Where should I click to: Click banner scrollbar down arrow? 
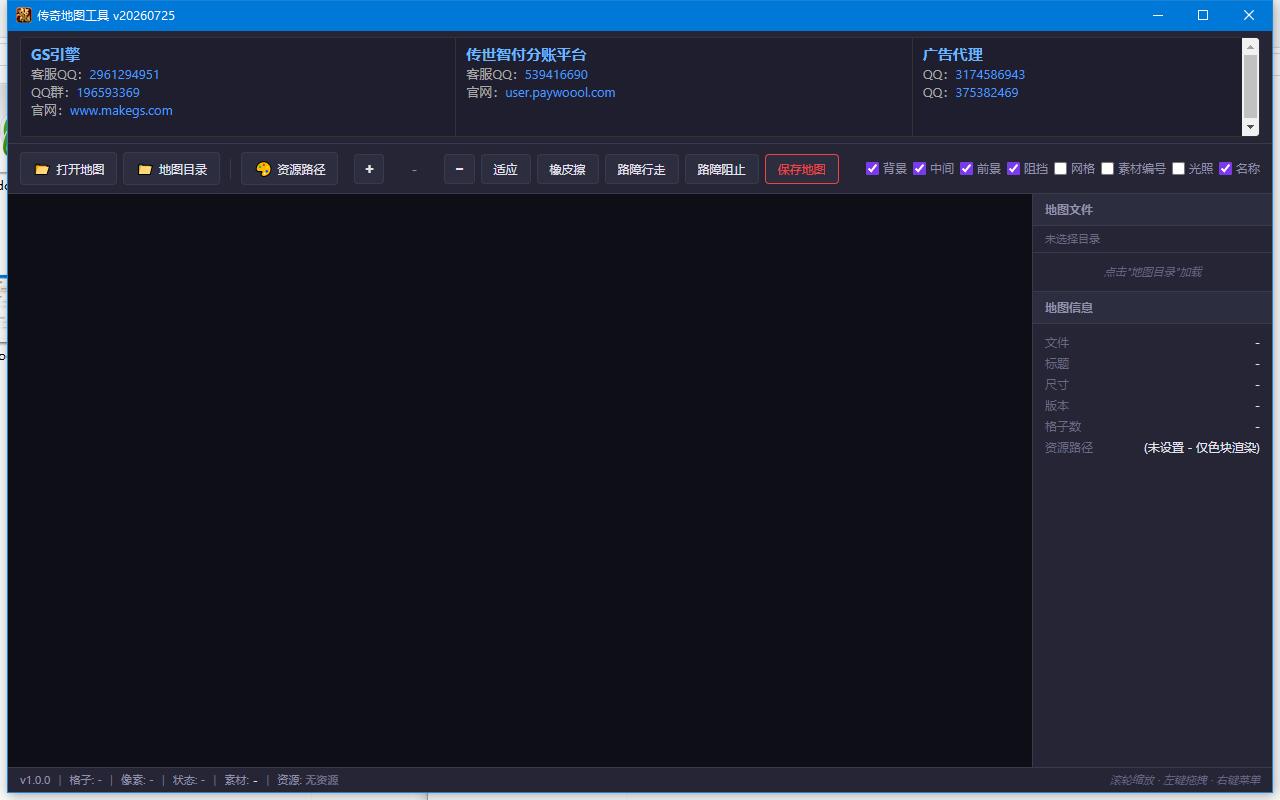coord(1250,128)
